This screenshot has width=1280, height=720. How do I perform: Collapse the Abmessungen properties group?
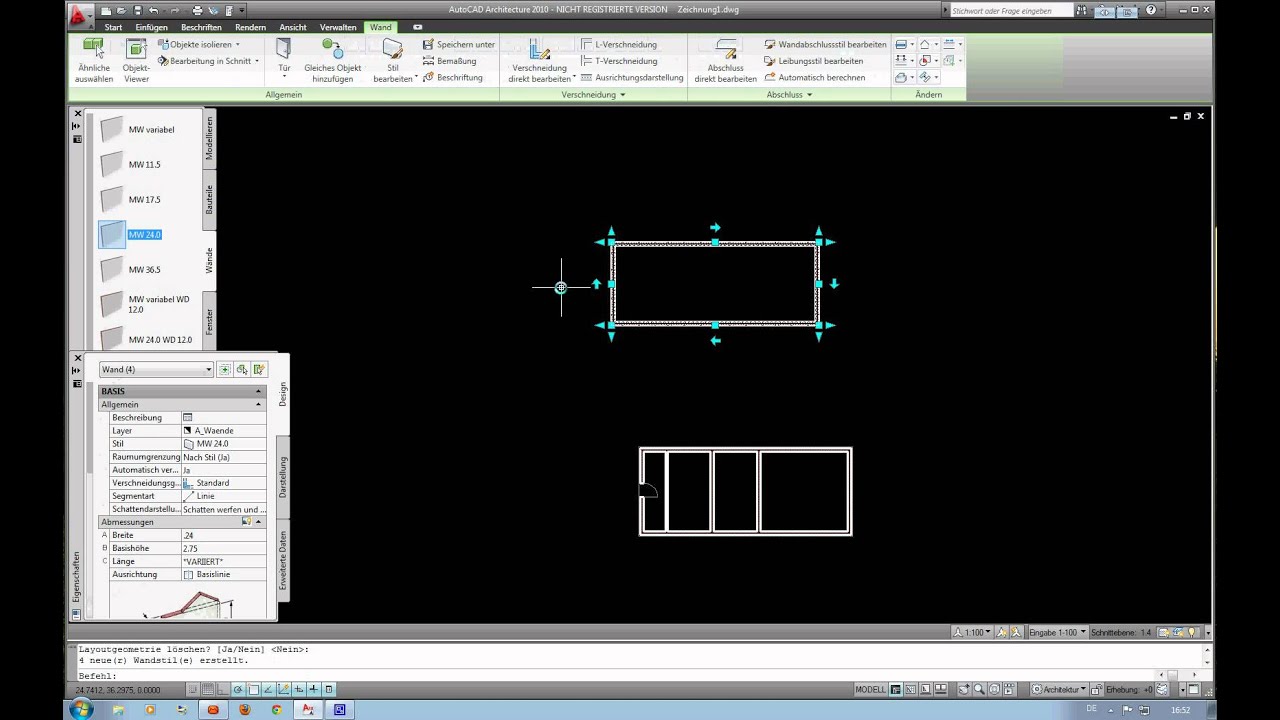pos(258,522)
